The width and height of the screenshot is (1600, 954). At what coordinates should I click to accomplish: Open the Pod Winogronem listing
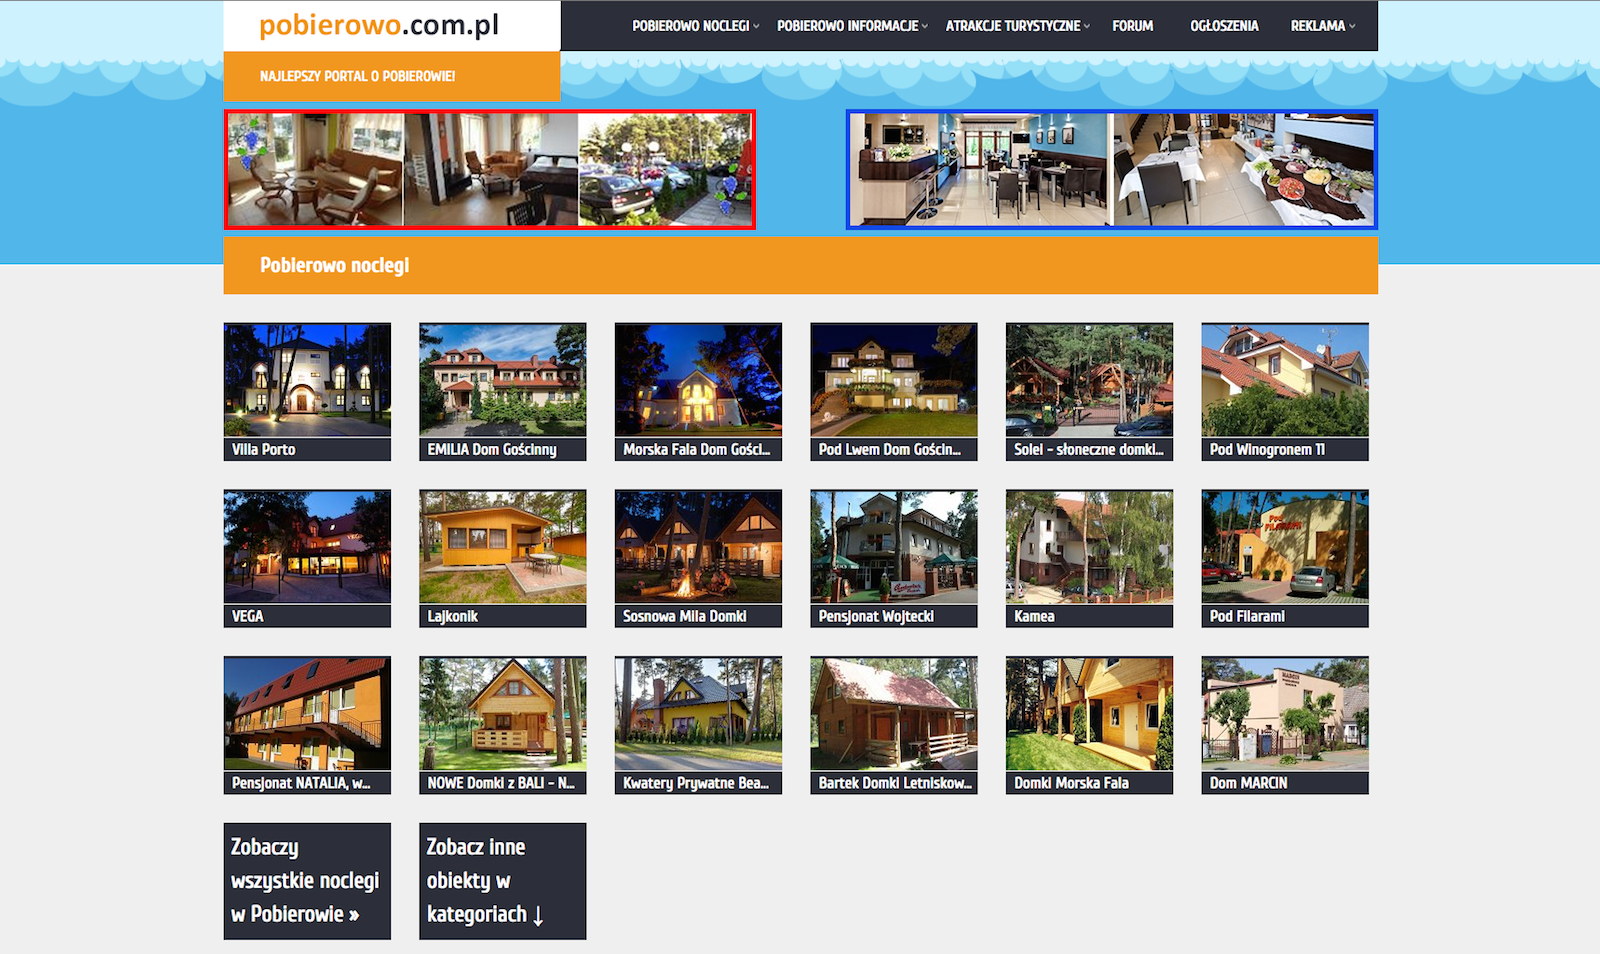(1284, 380)
